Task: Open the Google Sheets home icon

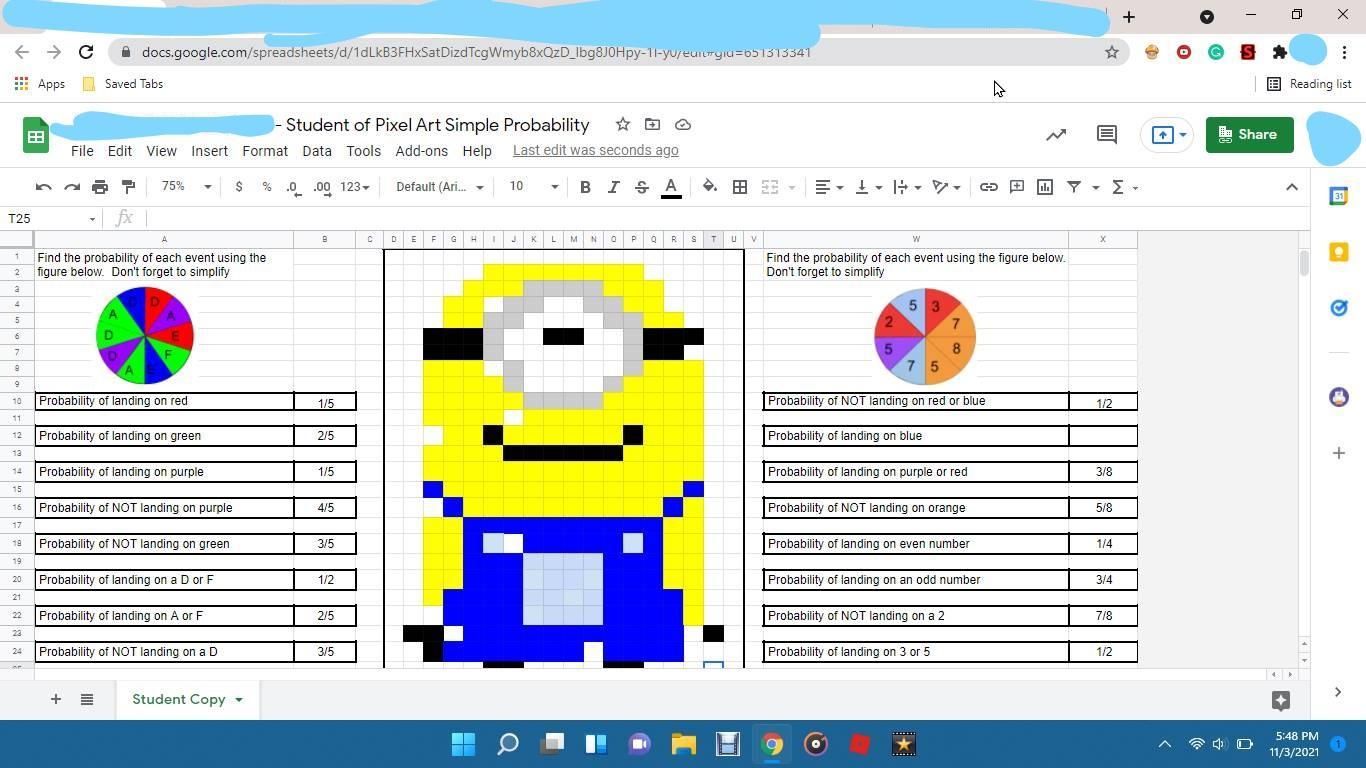Action: click(35, 136)
